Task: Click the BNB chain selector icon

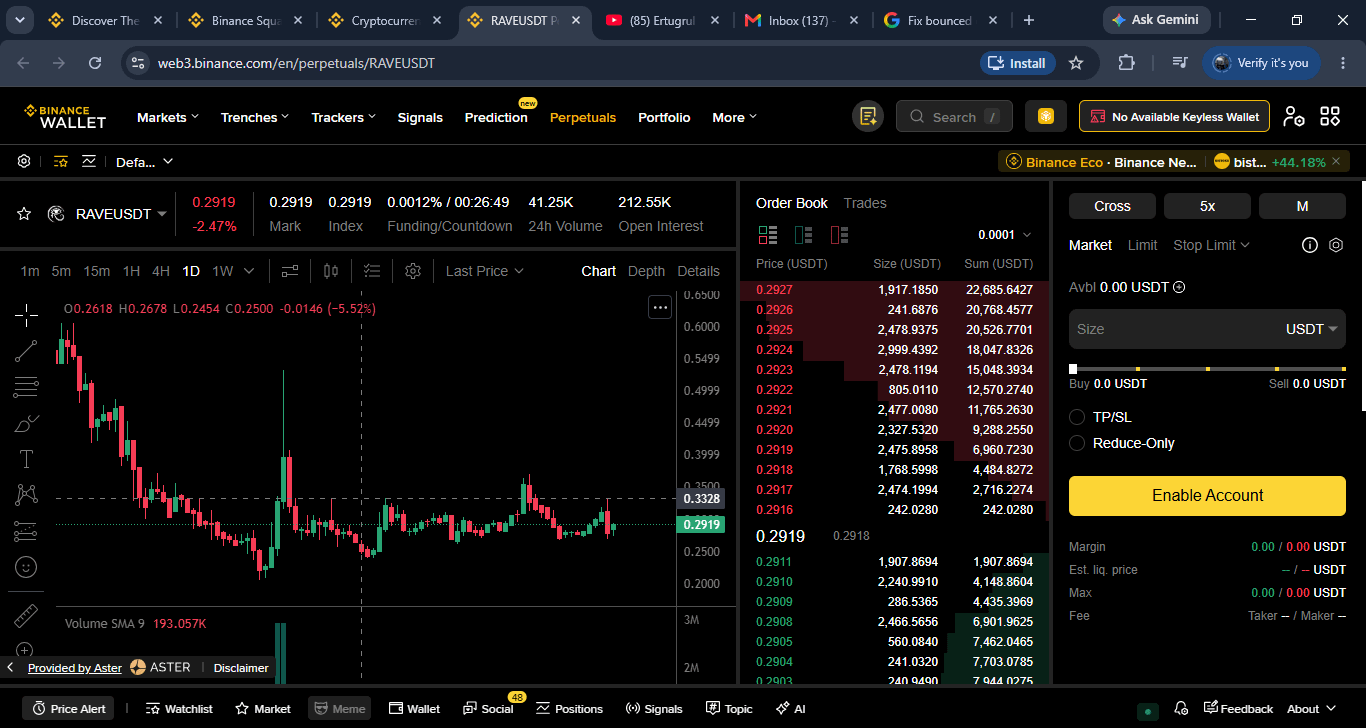Action: (1046, 117)
